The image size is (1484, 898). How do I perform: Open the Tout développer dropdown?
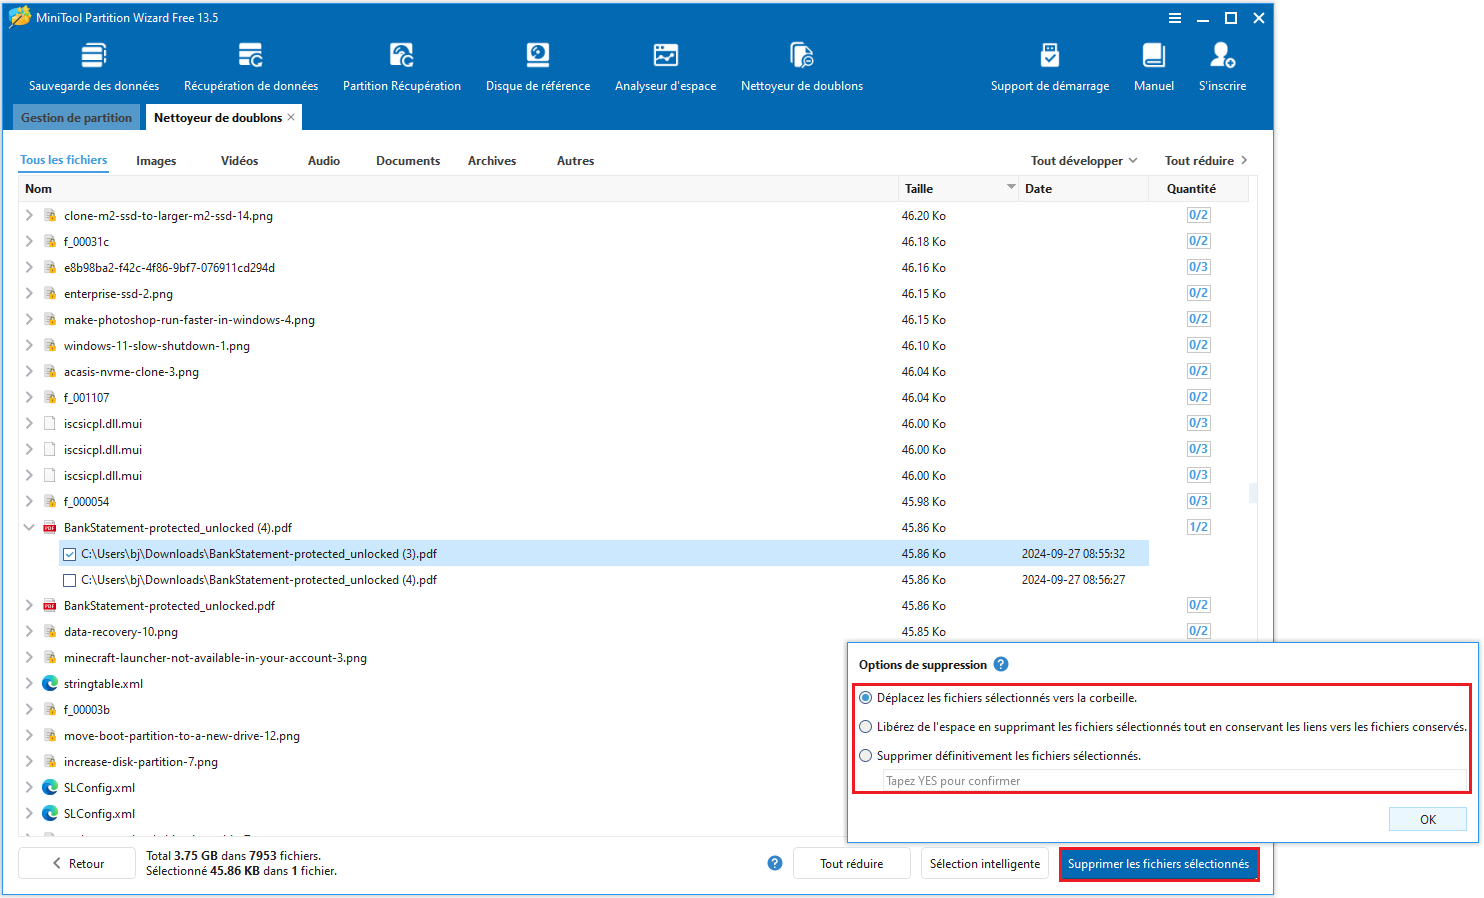tap(1083, 160)
